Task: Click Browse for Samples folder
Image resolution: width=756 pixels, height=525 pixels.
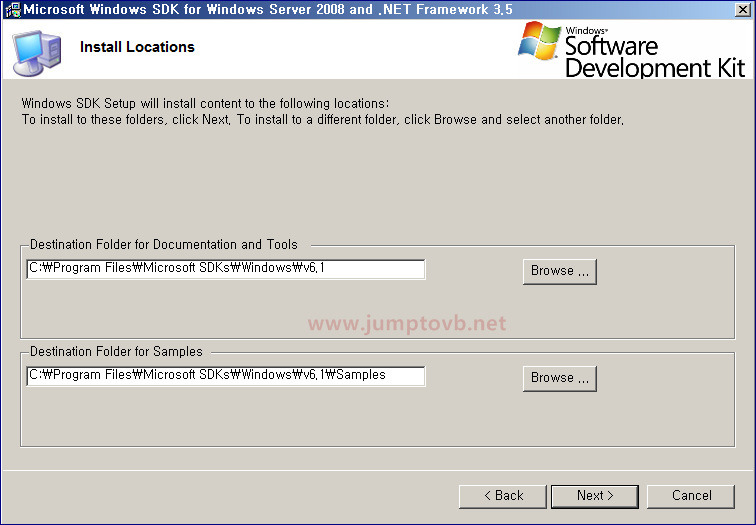Action: coord(560,378)
